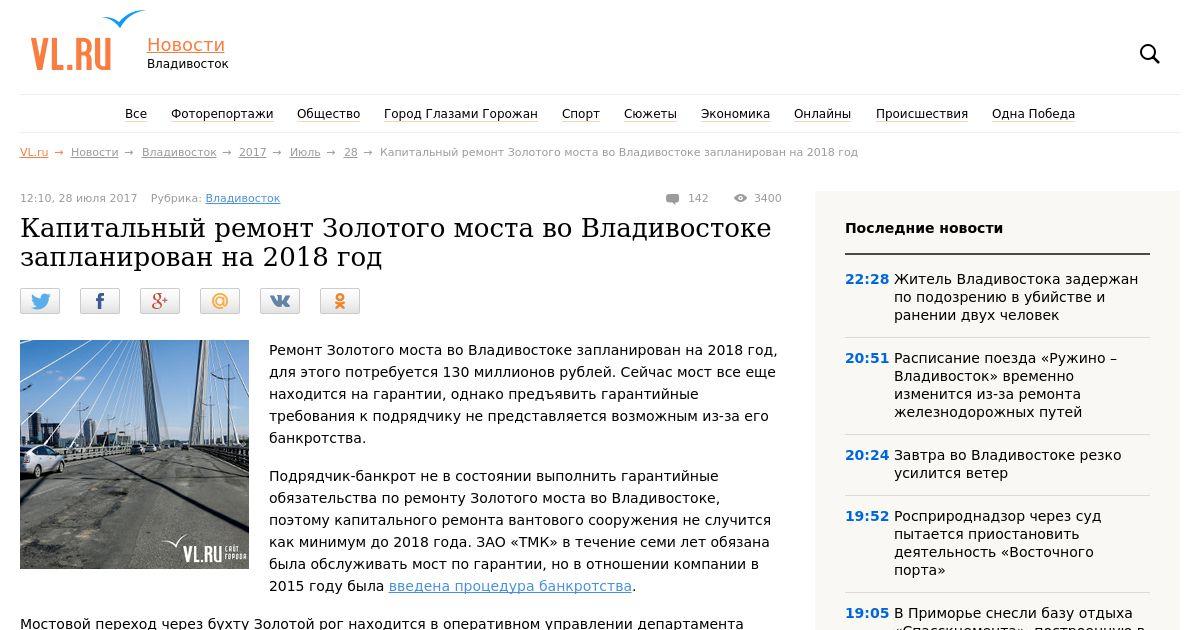Click the 142 comments count
This screenshot has height=630, width=1200.
pos(698,199)
